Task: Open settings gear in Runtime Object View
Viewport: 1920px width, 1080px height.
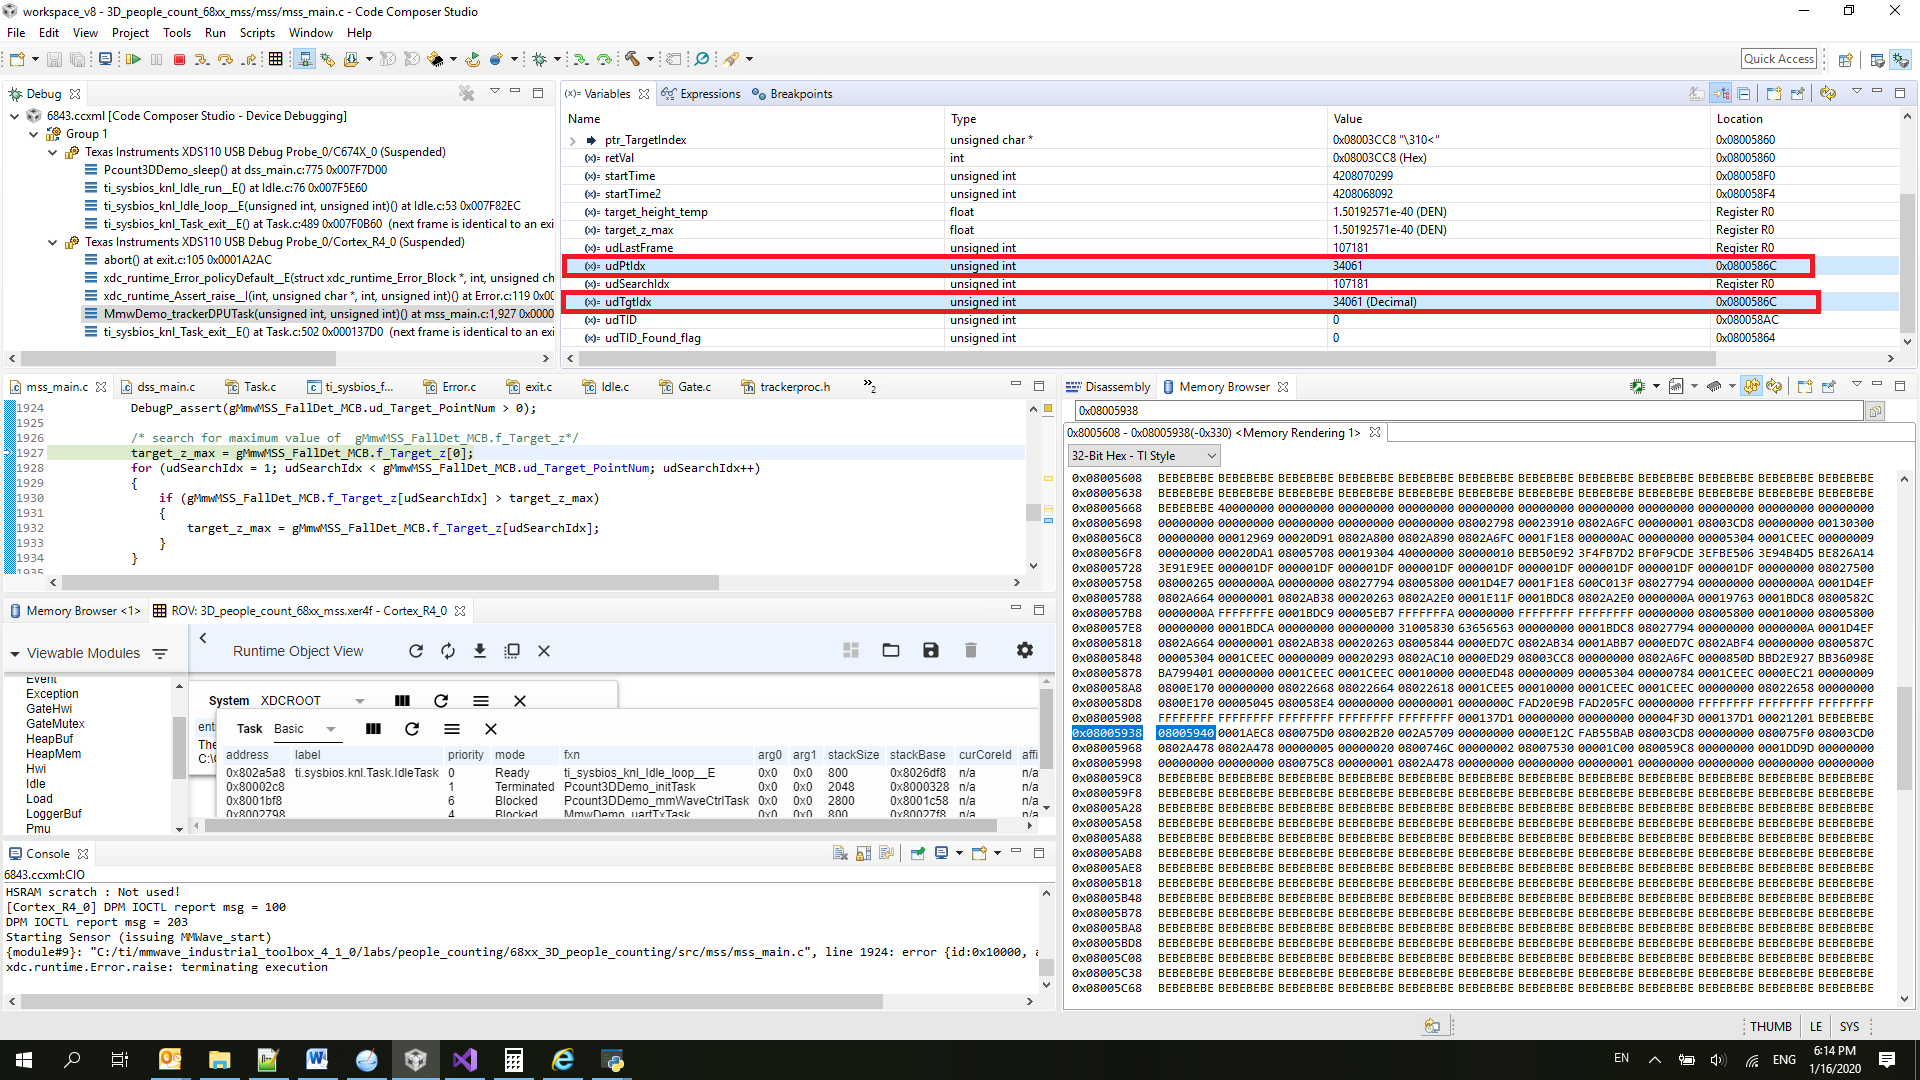Action: pos(1024,651)
